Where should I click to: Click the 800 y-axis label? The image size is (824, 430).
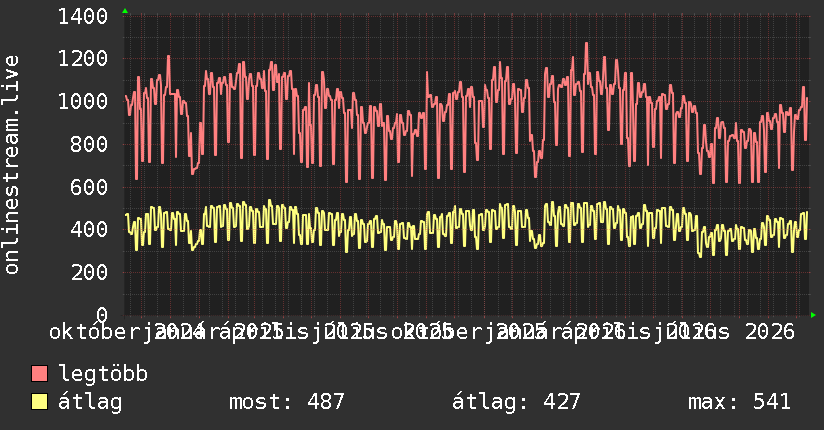tap(89, 144)
